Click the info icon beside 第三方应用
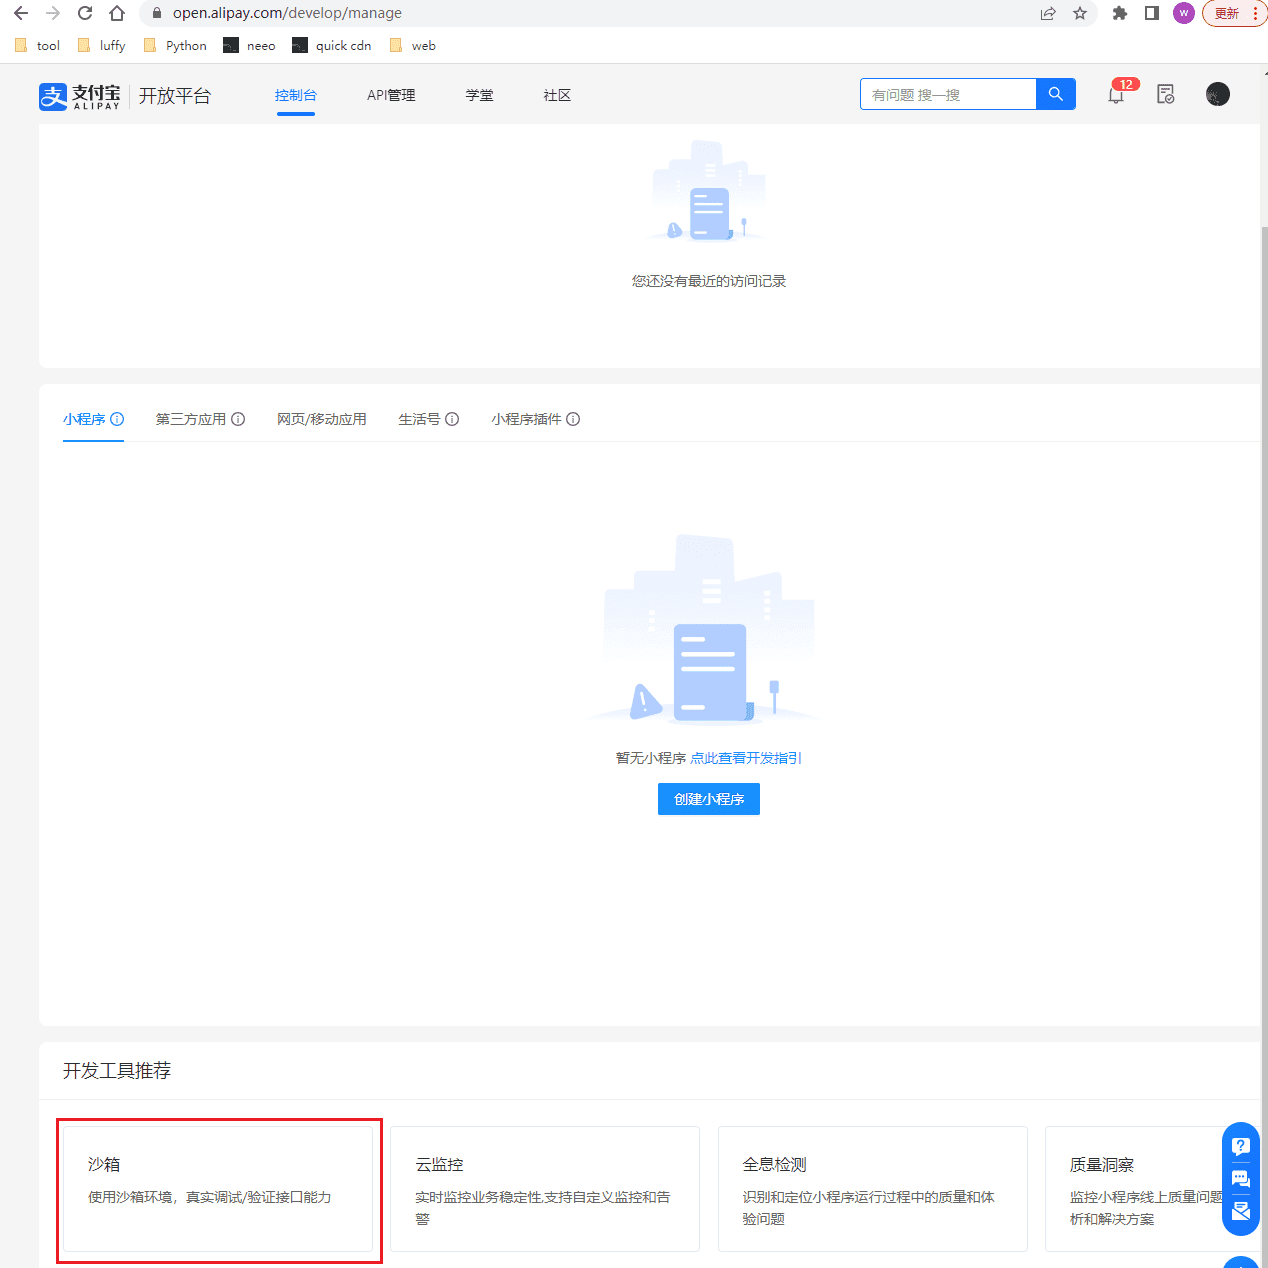The width and height of the screenshot is (1268, 1268). pos(238,419)
